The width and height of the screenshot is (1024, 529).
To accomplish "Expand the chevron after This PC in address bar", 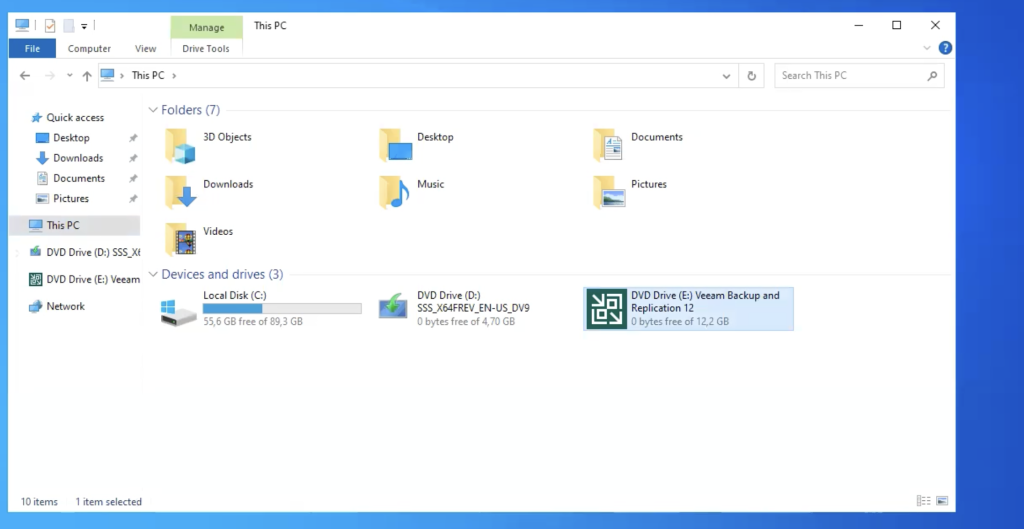I will click(x=174, y=75).
